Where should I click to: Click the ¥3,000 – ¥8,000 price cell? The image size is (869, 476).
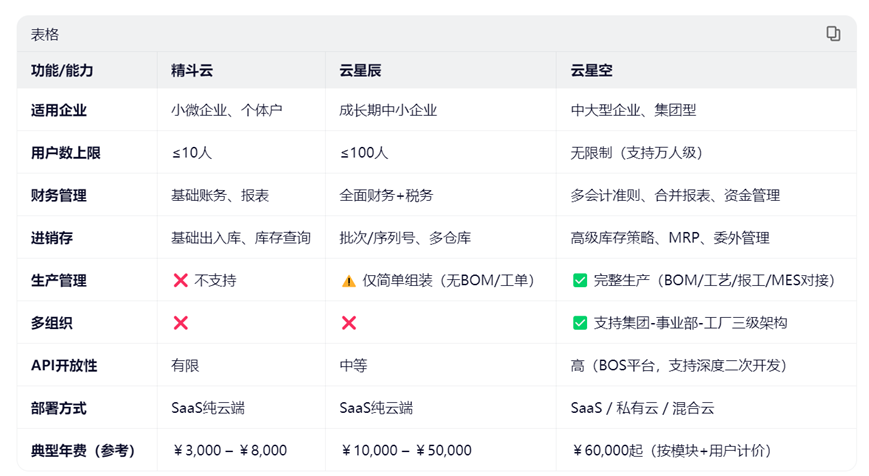(x=229, y=450)
